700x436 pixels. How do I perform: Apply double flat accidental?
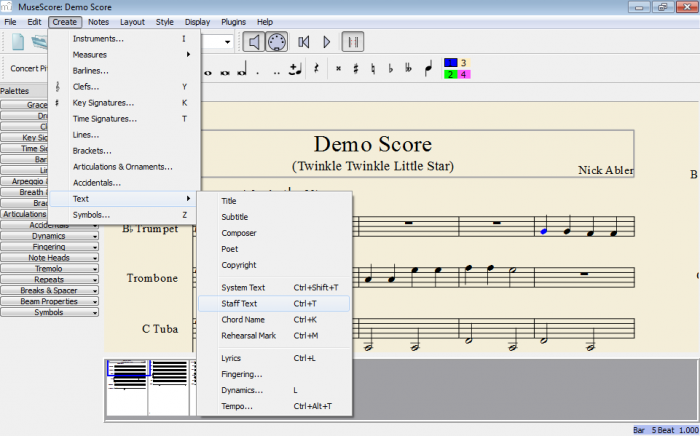coord(408,69)
